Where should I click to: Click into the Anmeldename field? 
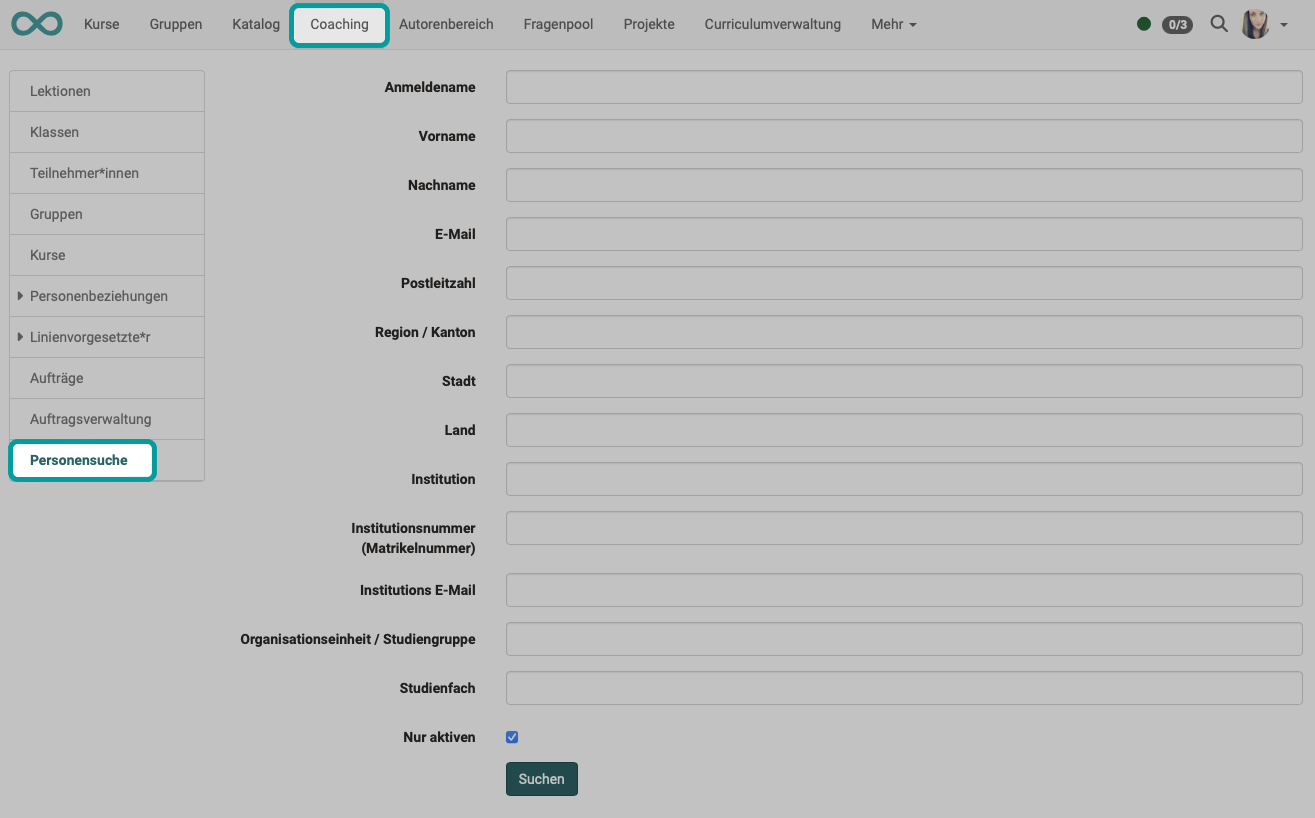[903, 87]
